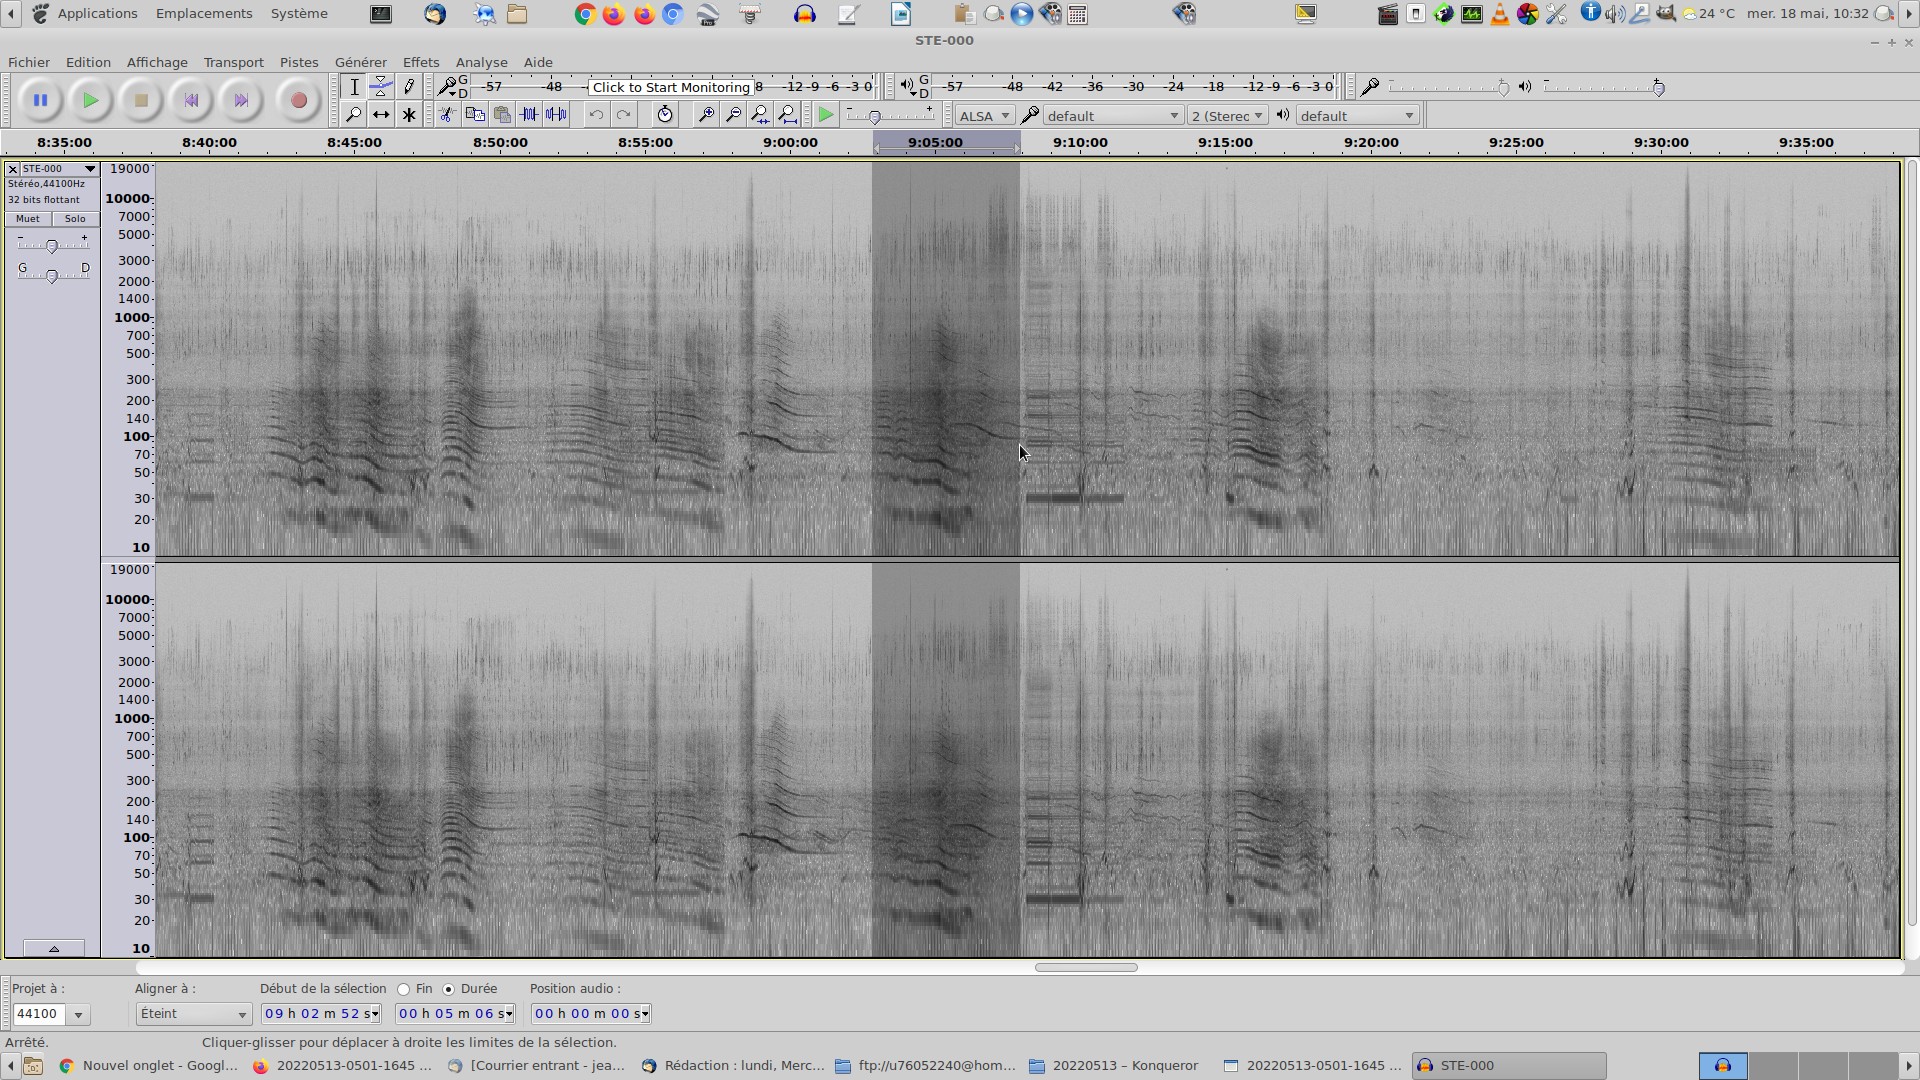Select the Fin radio button
Screen dimensions: 1920x1080
click(x=404, y=989)
